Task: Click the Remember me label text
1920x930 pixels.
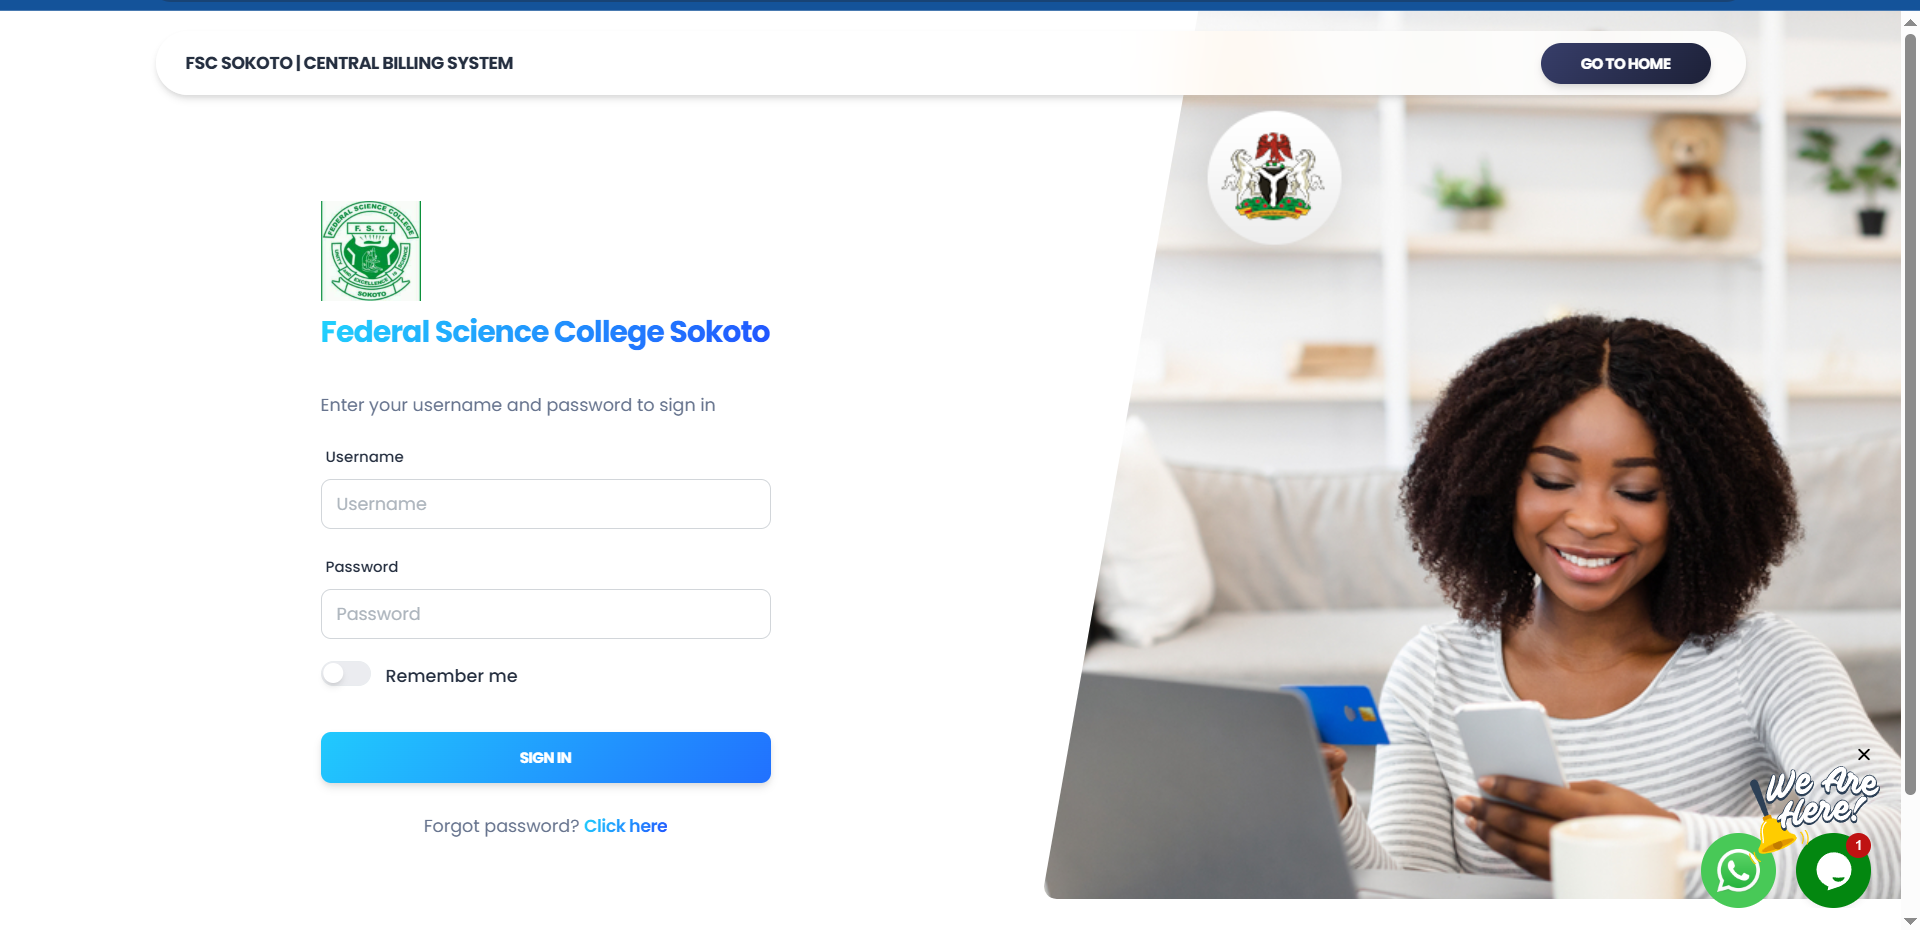Action: (x=451, y=676)
